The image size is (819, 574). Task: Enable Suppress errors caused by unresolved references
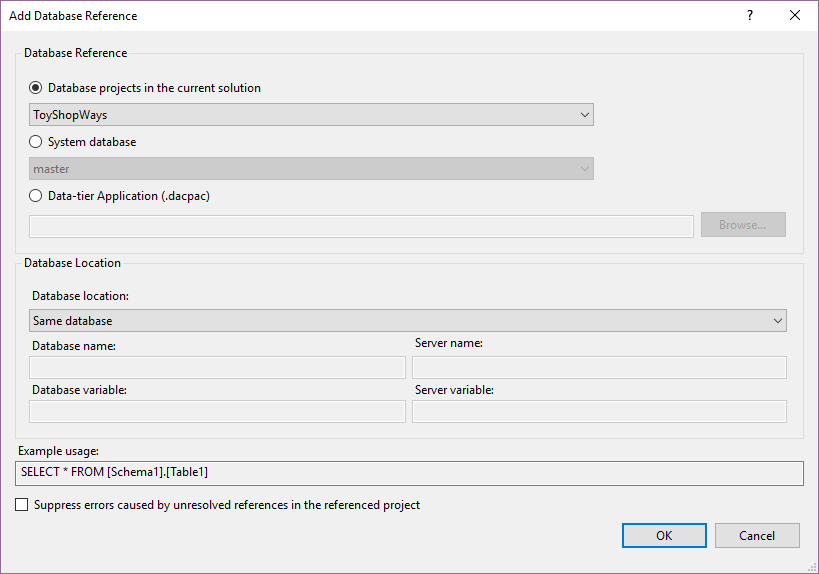click(x=22, y=505)
